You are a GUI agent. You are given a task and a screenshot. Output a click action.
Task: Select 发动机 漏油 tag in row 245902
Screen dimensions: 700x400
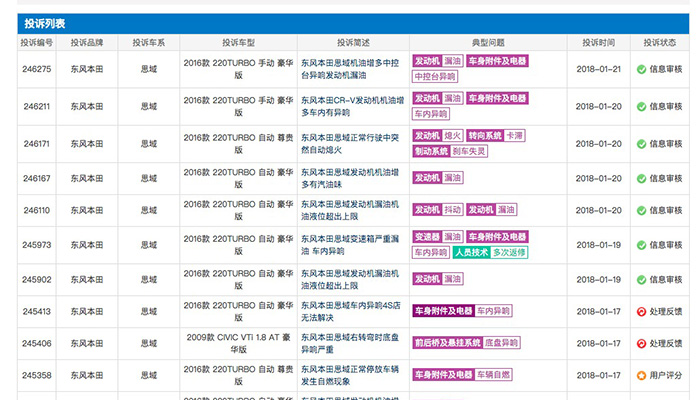(438, 279)
